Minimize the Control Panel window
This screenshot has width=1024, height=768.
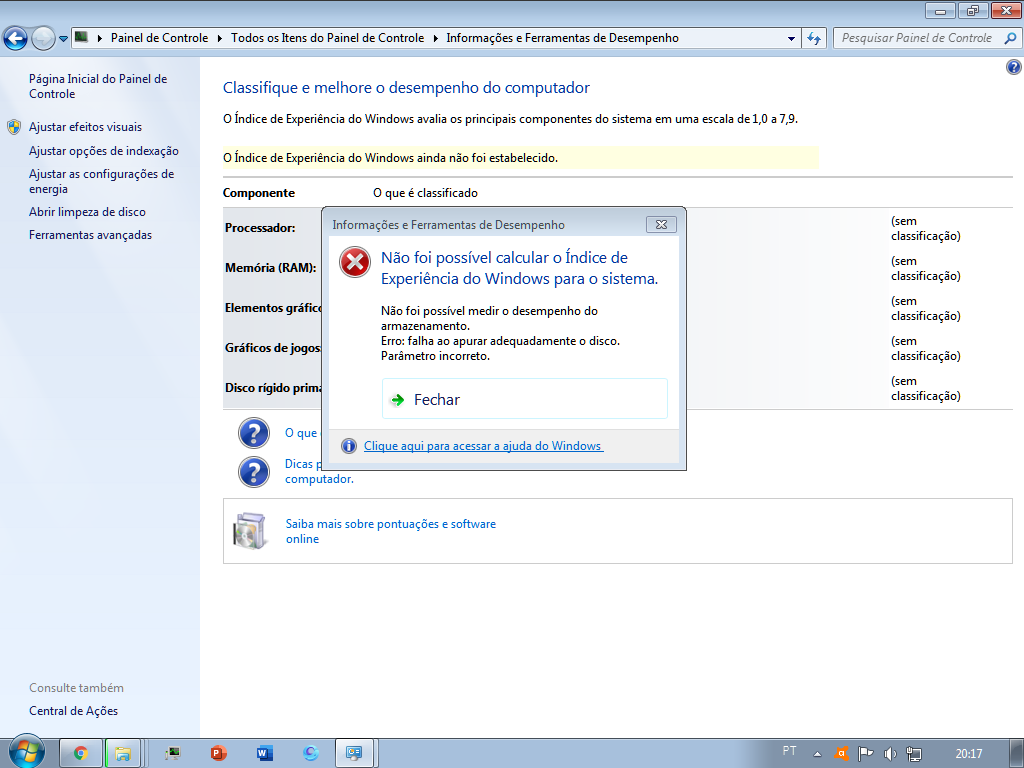click(940, 10)
